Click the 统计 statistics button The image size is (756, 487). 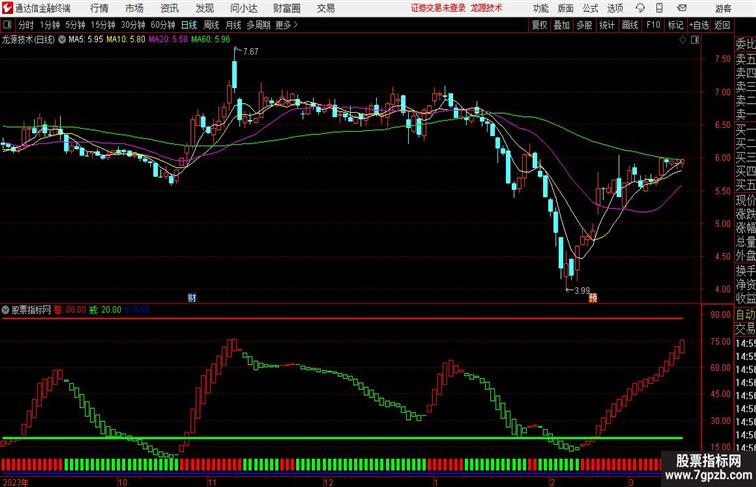coord(607,25)
